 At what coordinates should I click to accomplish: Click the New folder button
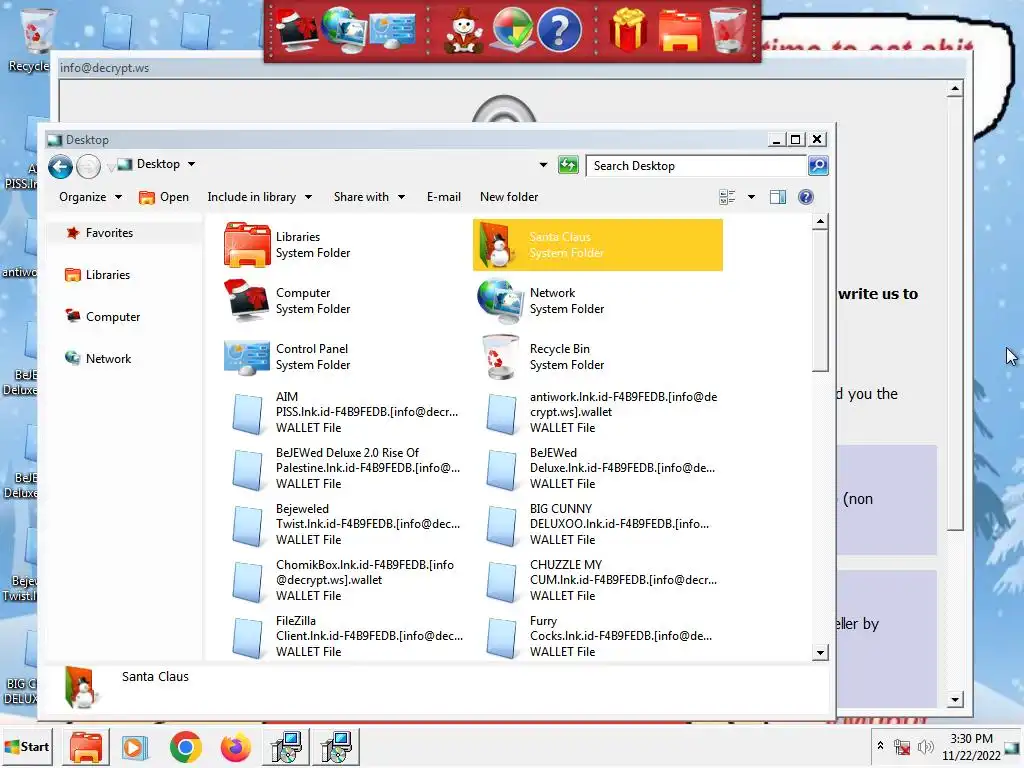coord(509,197)
